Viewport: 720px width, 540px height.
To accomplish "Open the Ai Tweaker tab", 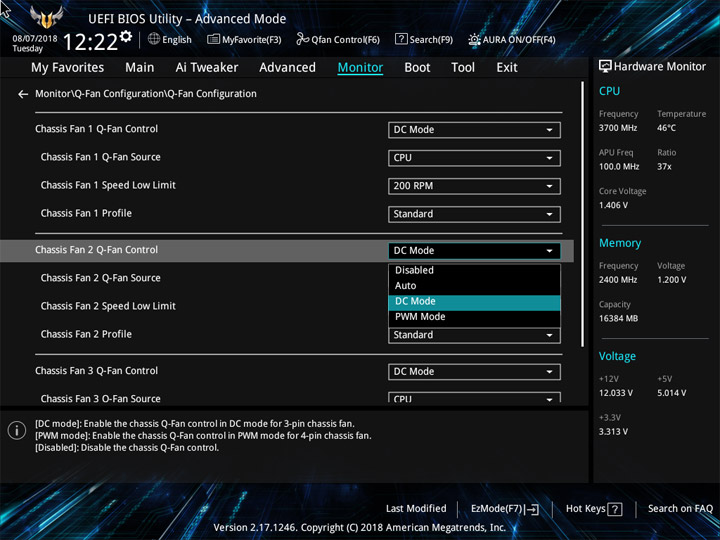I will [207, 68].
